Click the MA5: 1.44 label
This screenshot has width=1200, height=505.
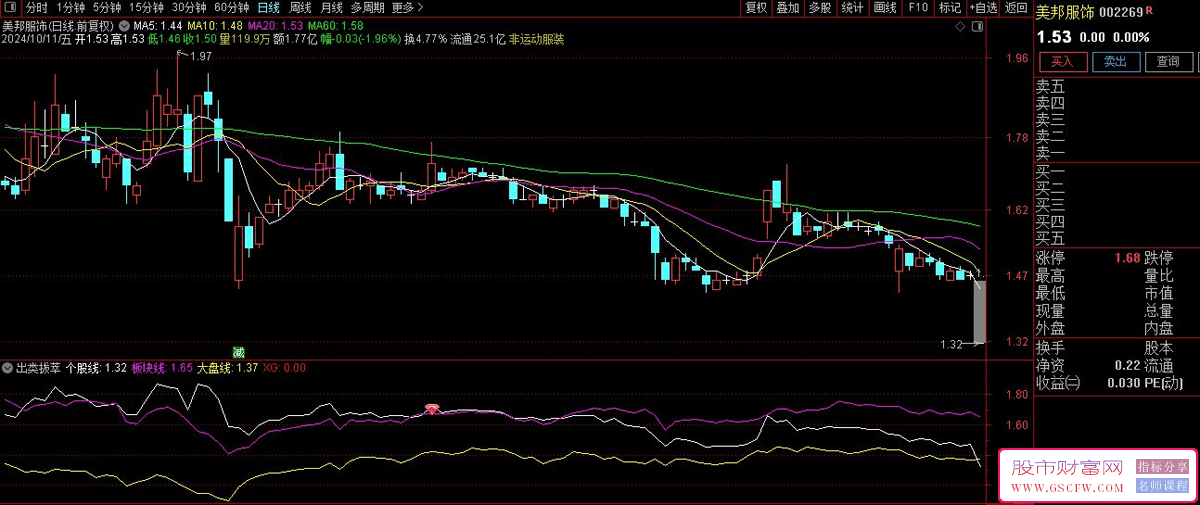(x=158, y=25)
